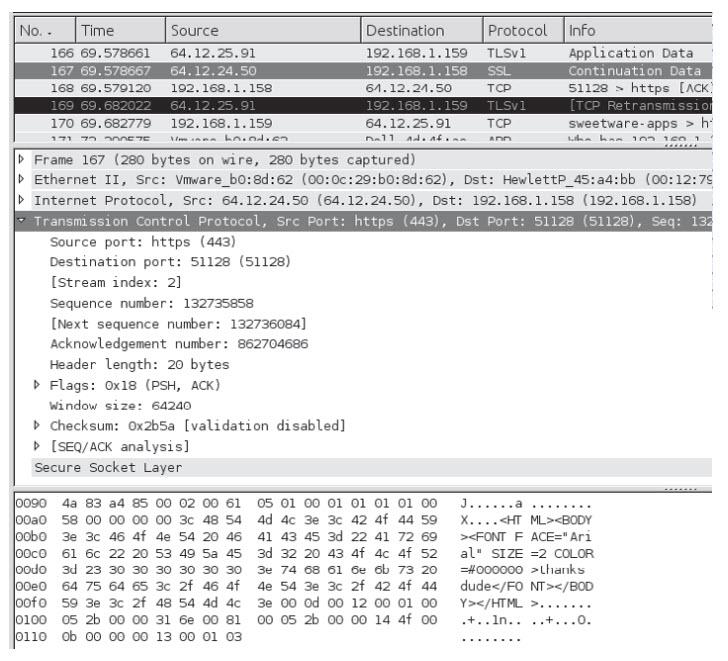The height and width of the screenshot is (661, 728).
Task: Click hex offset 00e0 row in bytes pane
Action: [304, 587]
